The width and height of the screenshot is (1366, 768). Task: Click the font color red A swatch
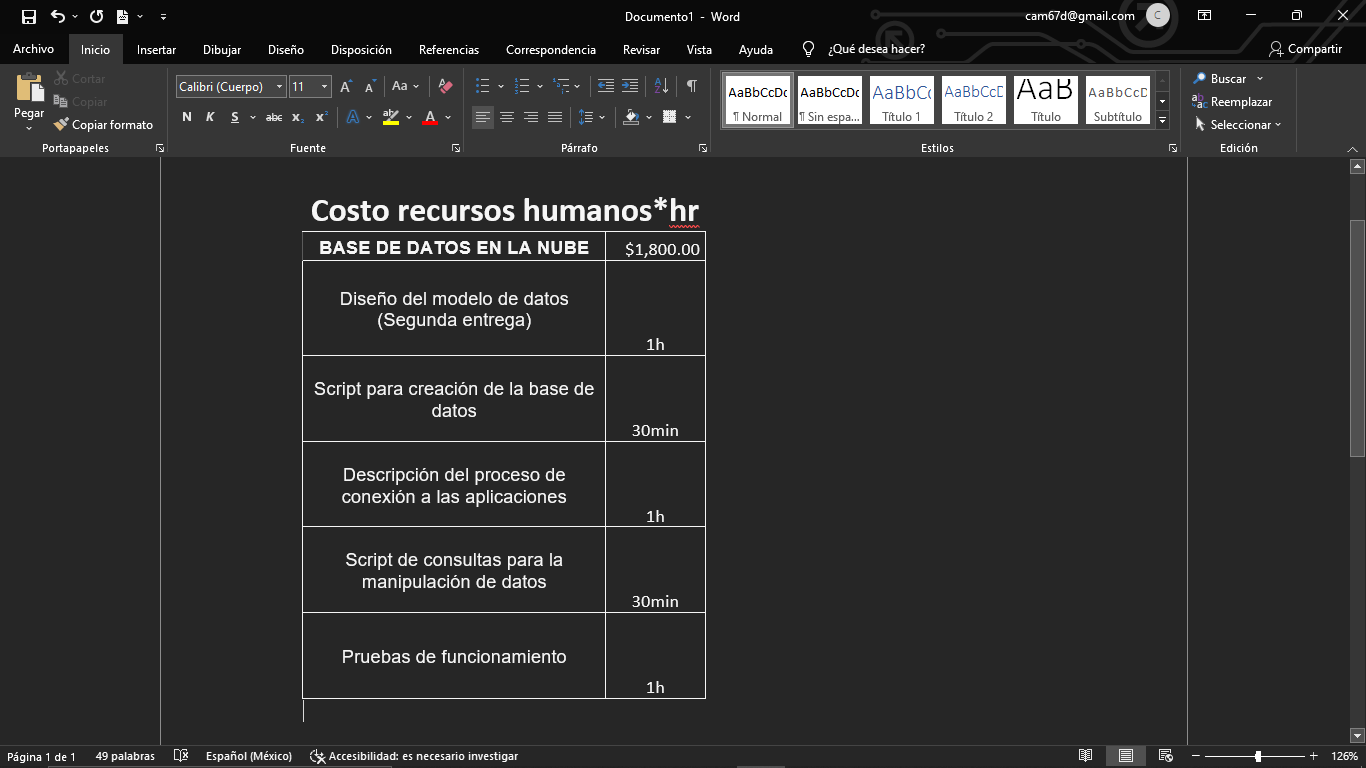tap(430, 117)
